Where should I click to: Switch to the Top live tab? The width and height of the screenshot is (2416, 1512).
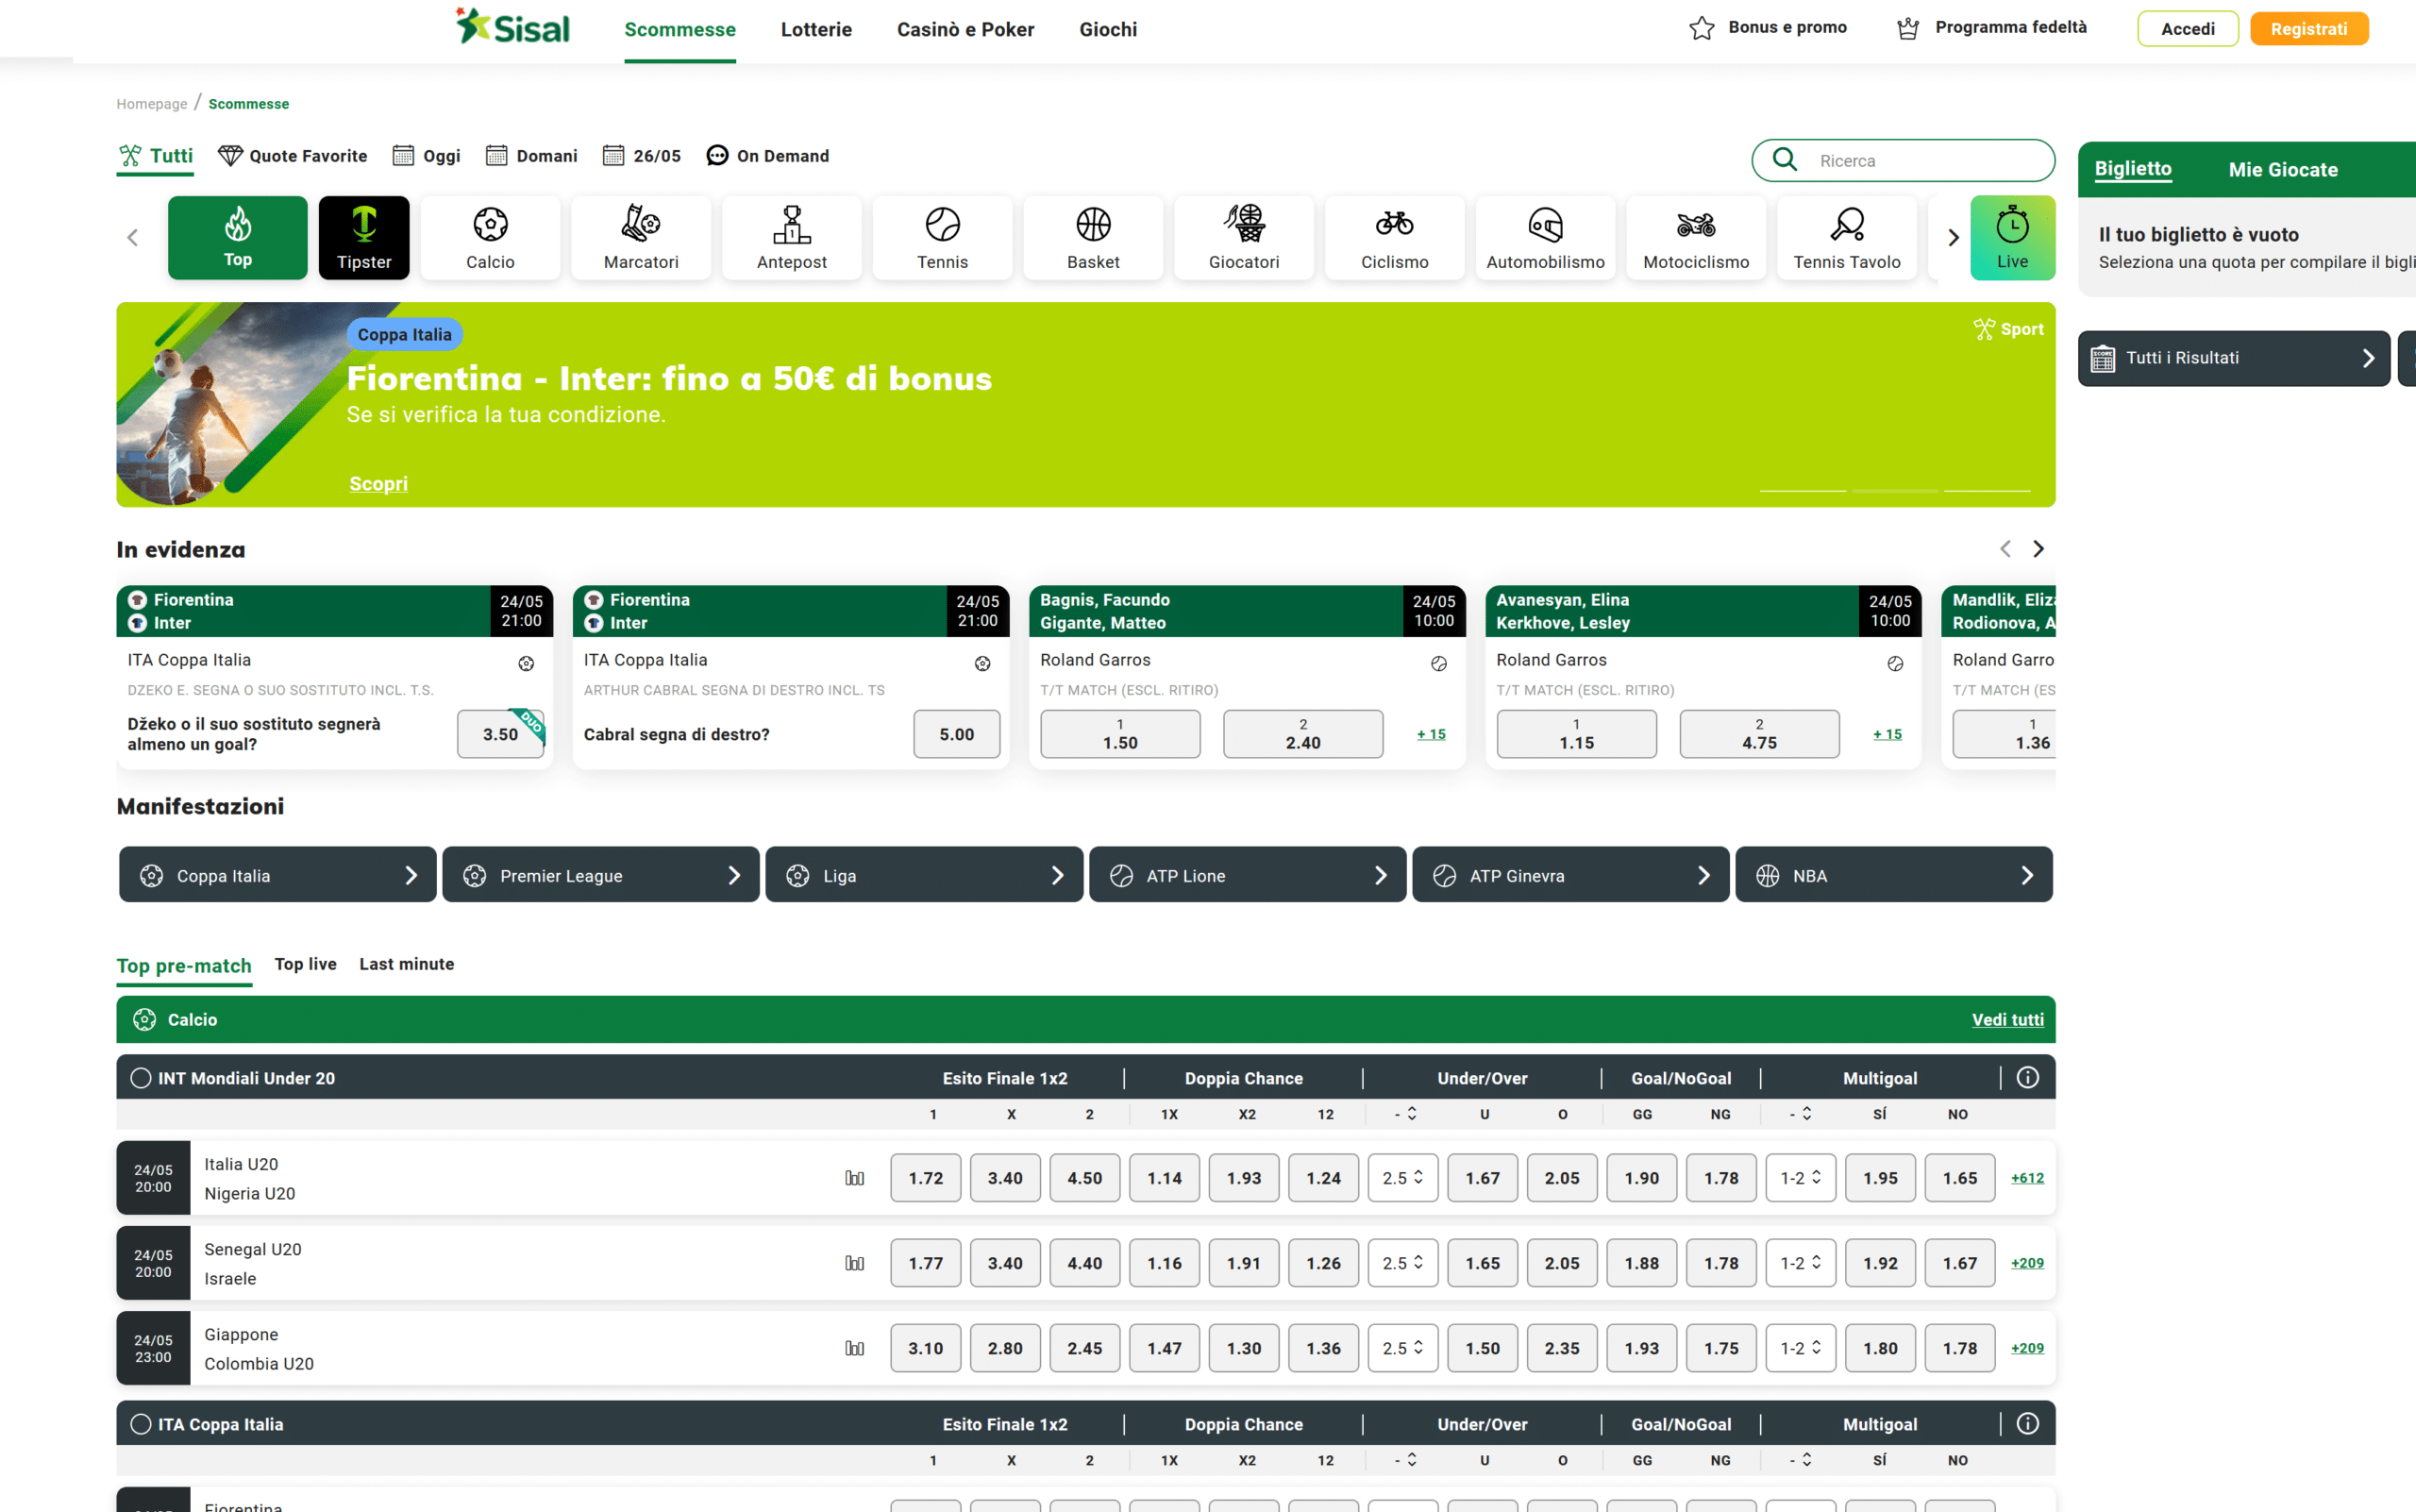click(x=305, y=964)
